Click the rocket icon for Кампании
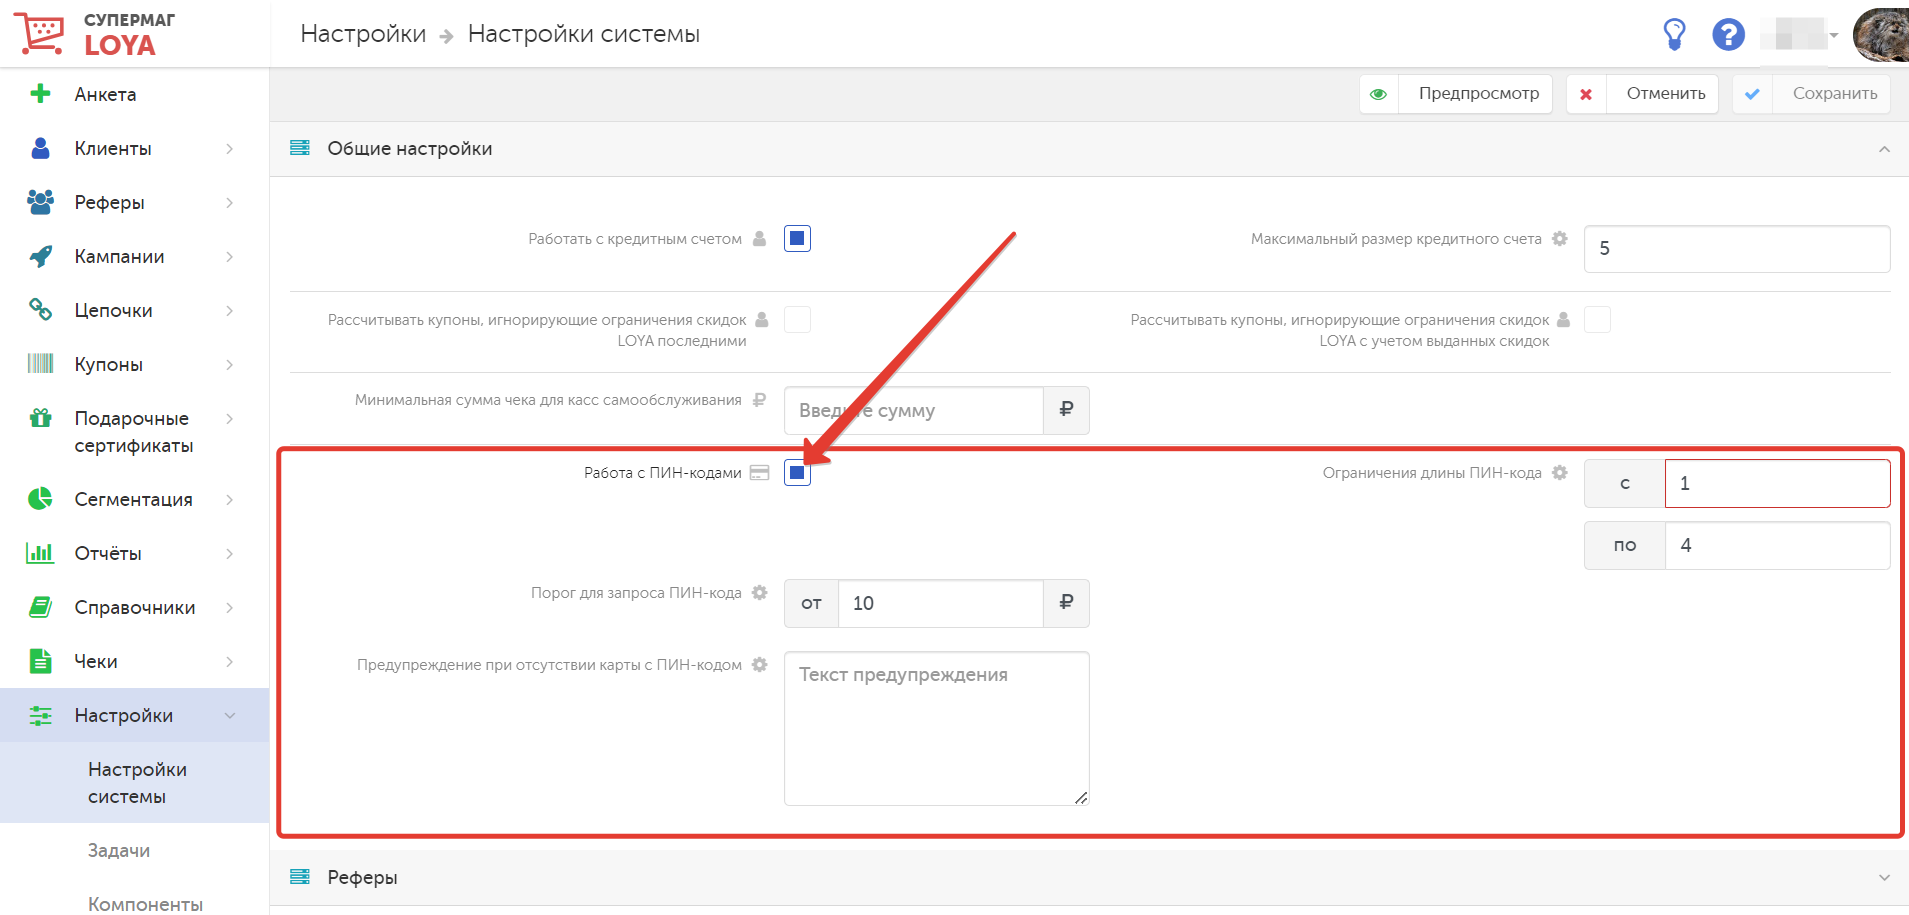Image resolution: width=1909 pixels, height=915 pixels. pos(40,257)
